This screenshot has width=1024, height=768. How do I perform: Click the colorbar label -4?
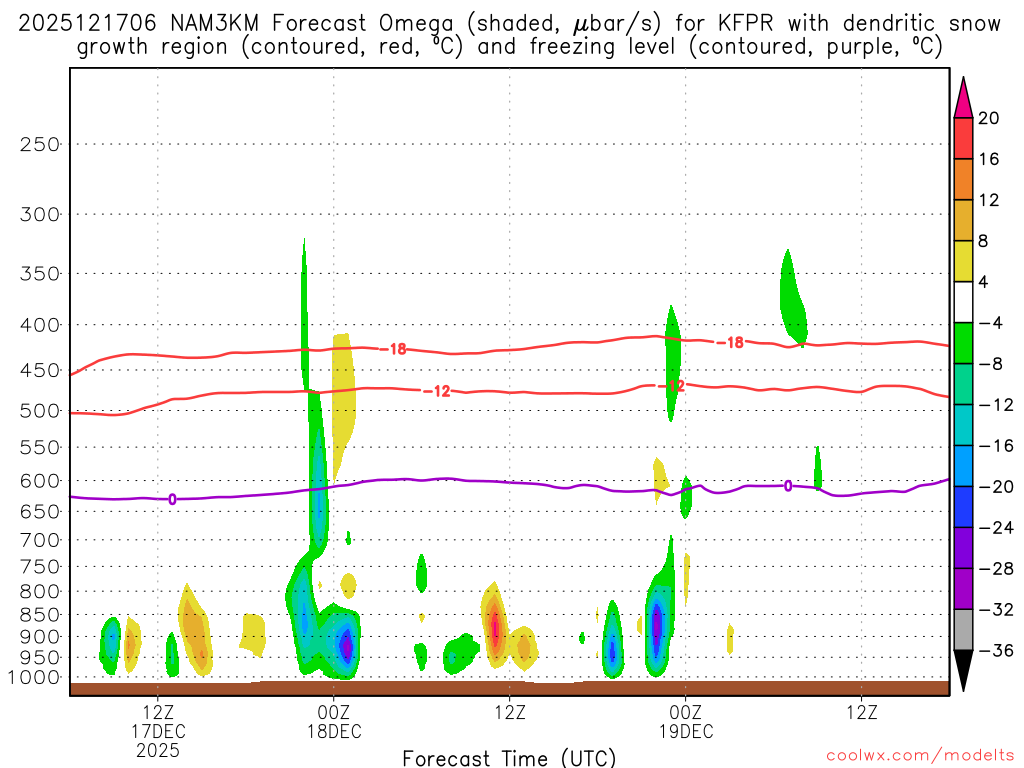click(990, 323)
